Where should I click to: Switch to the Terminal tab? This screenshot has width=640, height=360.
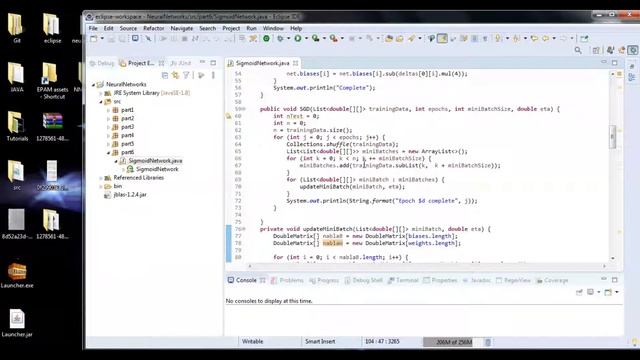[x=404, y=280]
